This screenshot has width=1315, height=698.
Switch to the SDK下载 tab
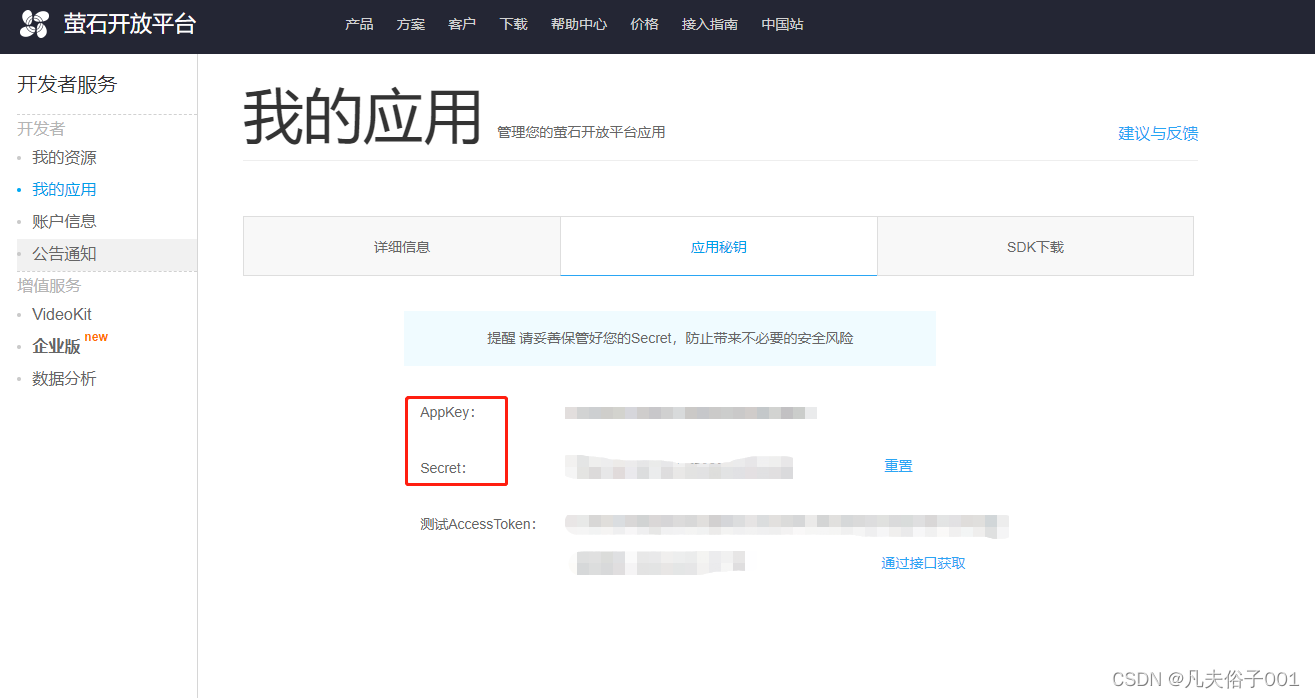[x=1035, y=246]
